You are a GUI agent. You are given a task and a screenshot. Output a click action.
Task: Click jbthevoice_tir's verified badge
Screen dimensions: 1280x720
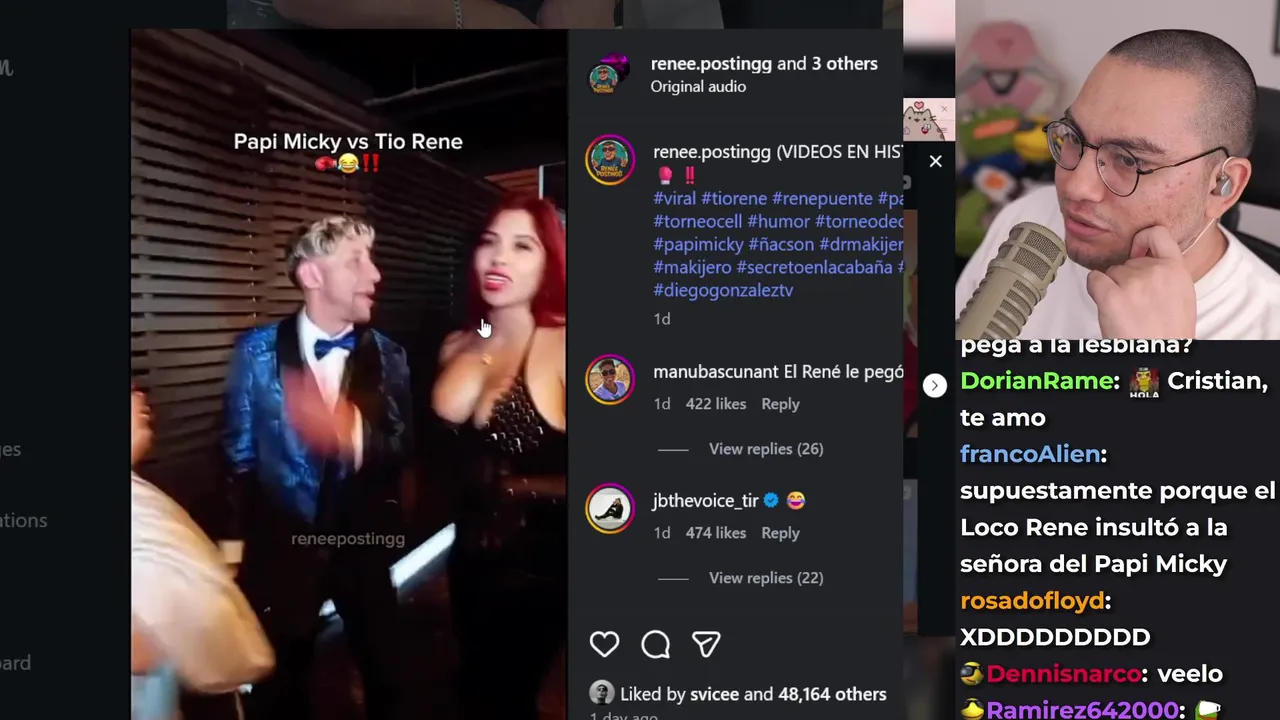click(771, 500)
